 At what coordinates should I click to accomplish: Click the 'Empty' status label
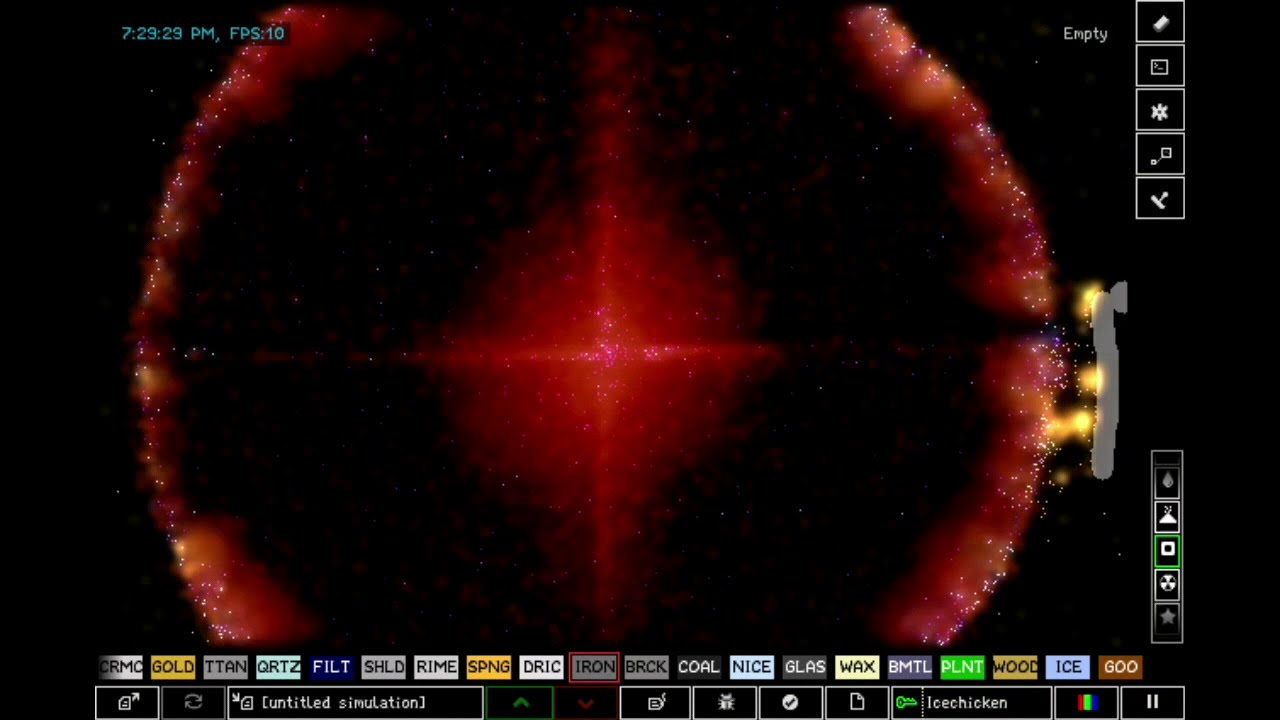click(1085, 33)
